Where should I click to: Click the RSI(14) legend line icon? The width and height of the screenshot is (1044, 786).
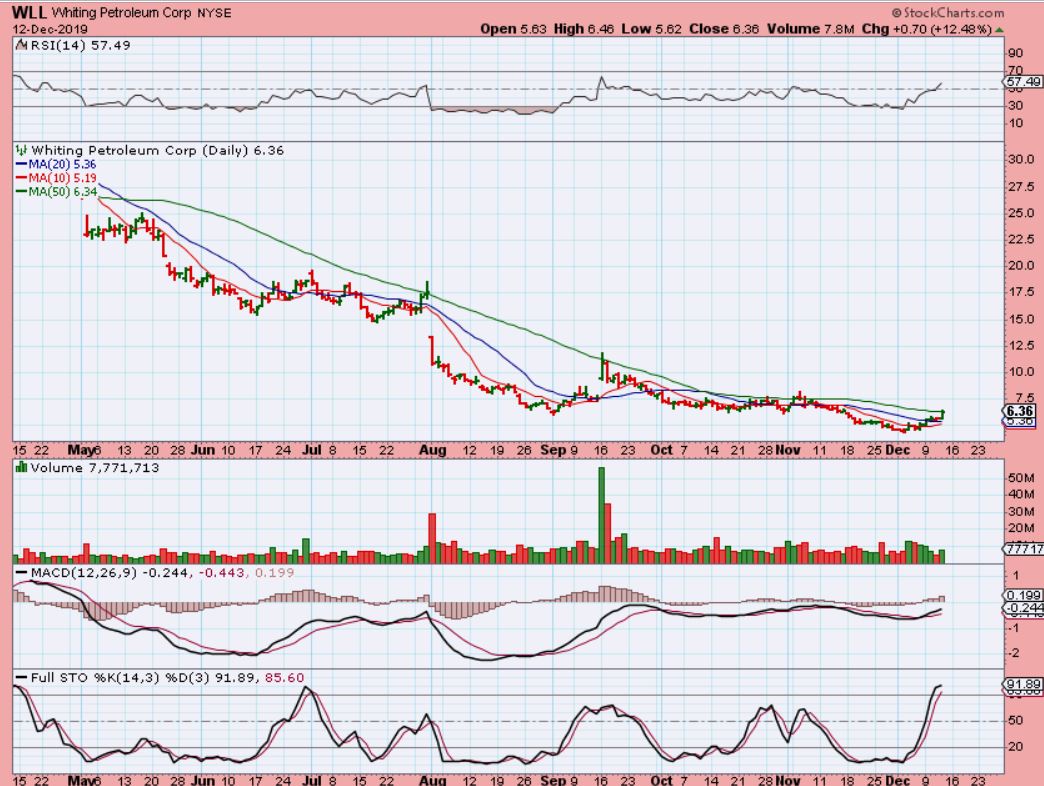pos(21,45)
